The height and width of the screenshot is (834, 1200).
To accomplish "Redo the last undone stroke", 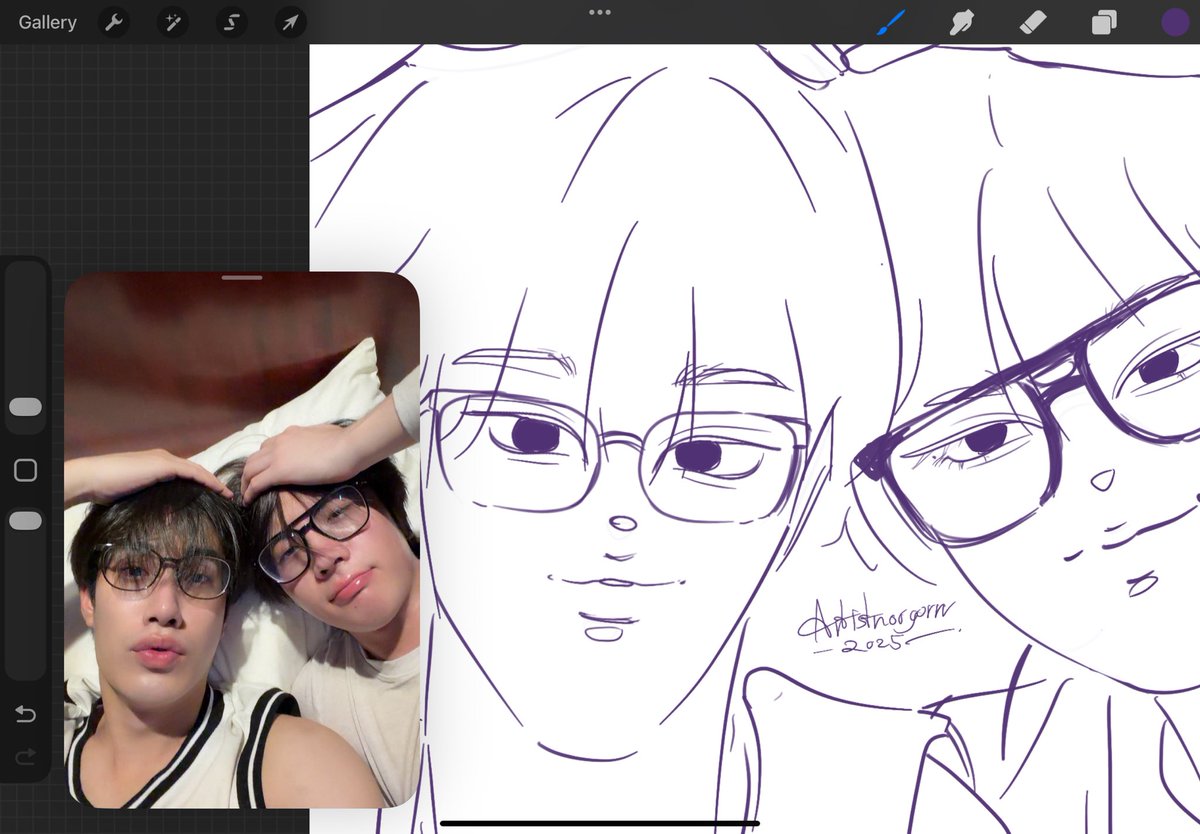I will click(25, 758).
